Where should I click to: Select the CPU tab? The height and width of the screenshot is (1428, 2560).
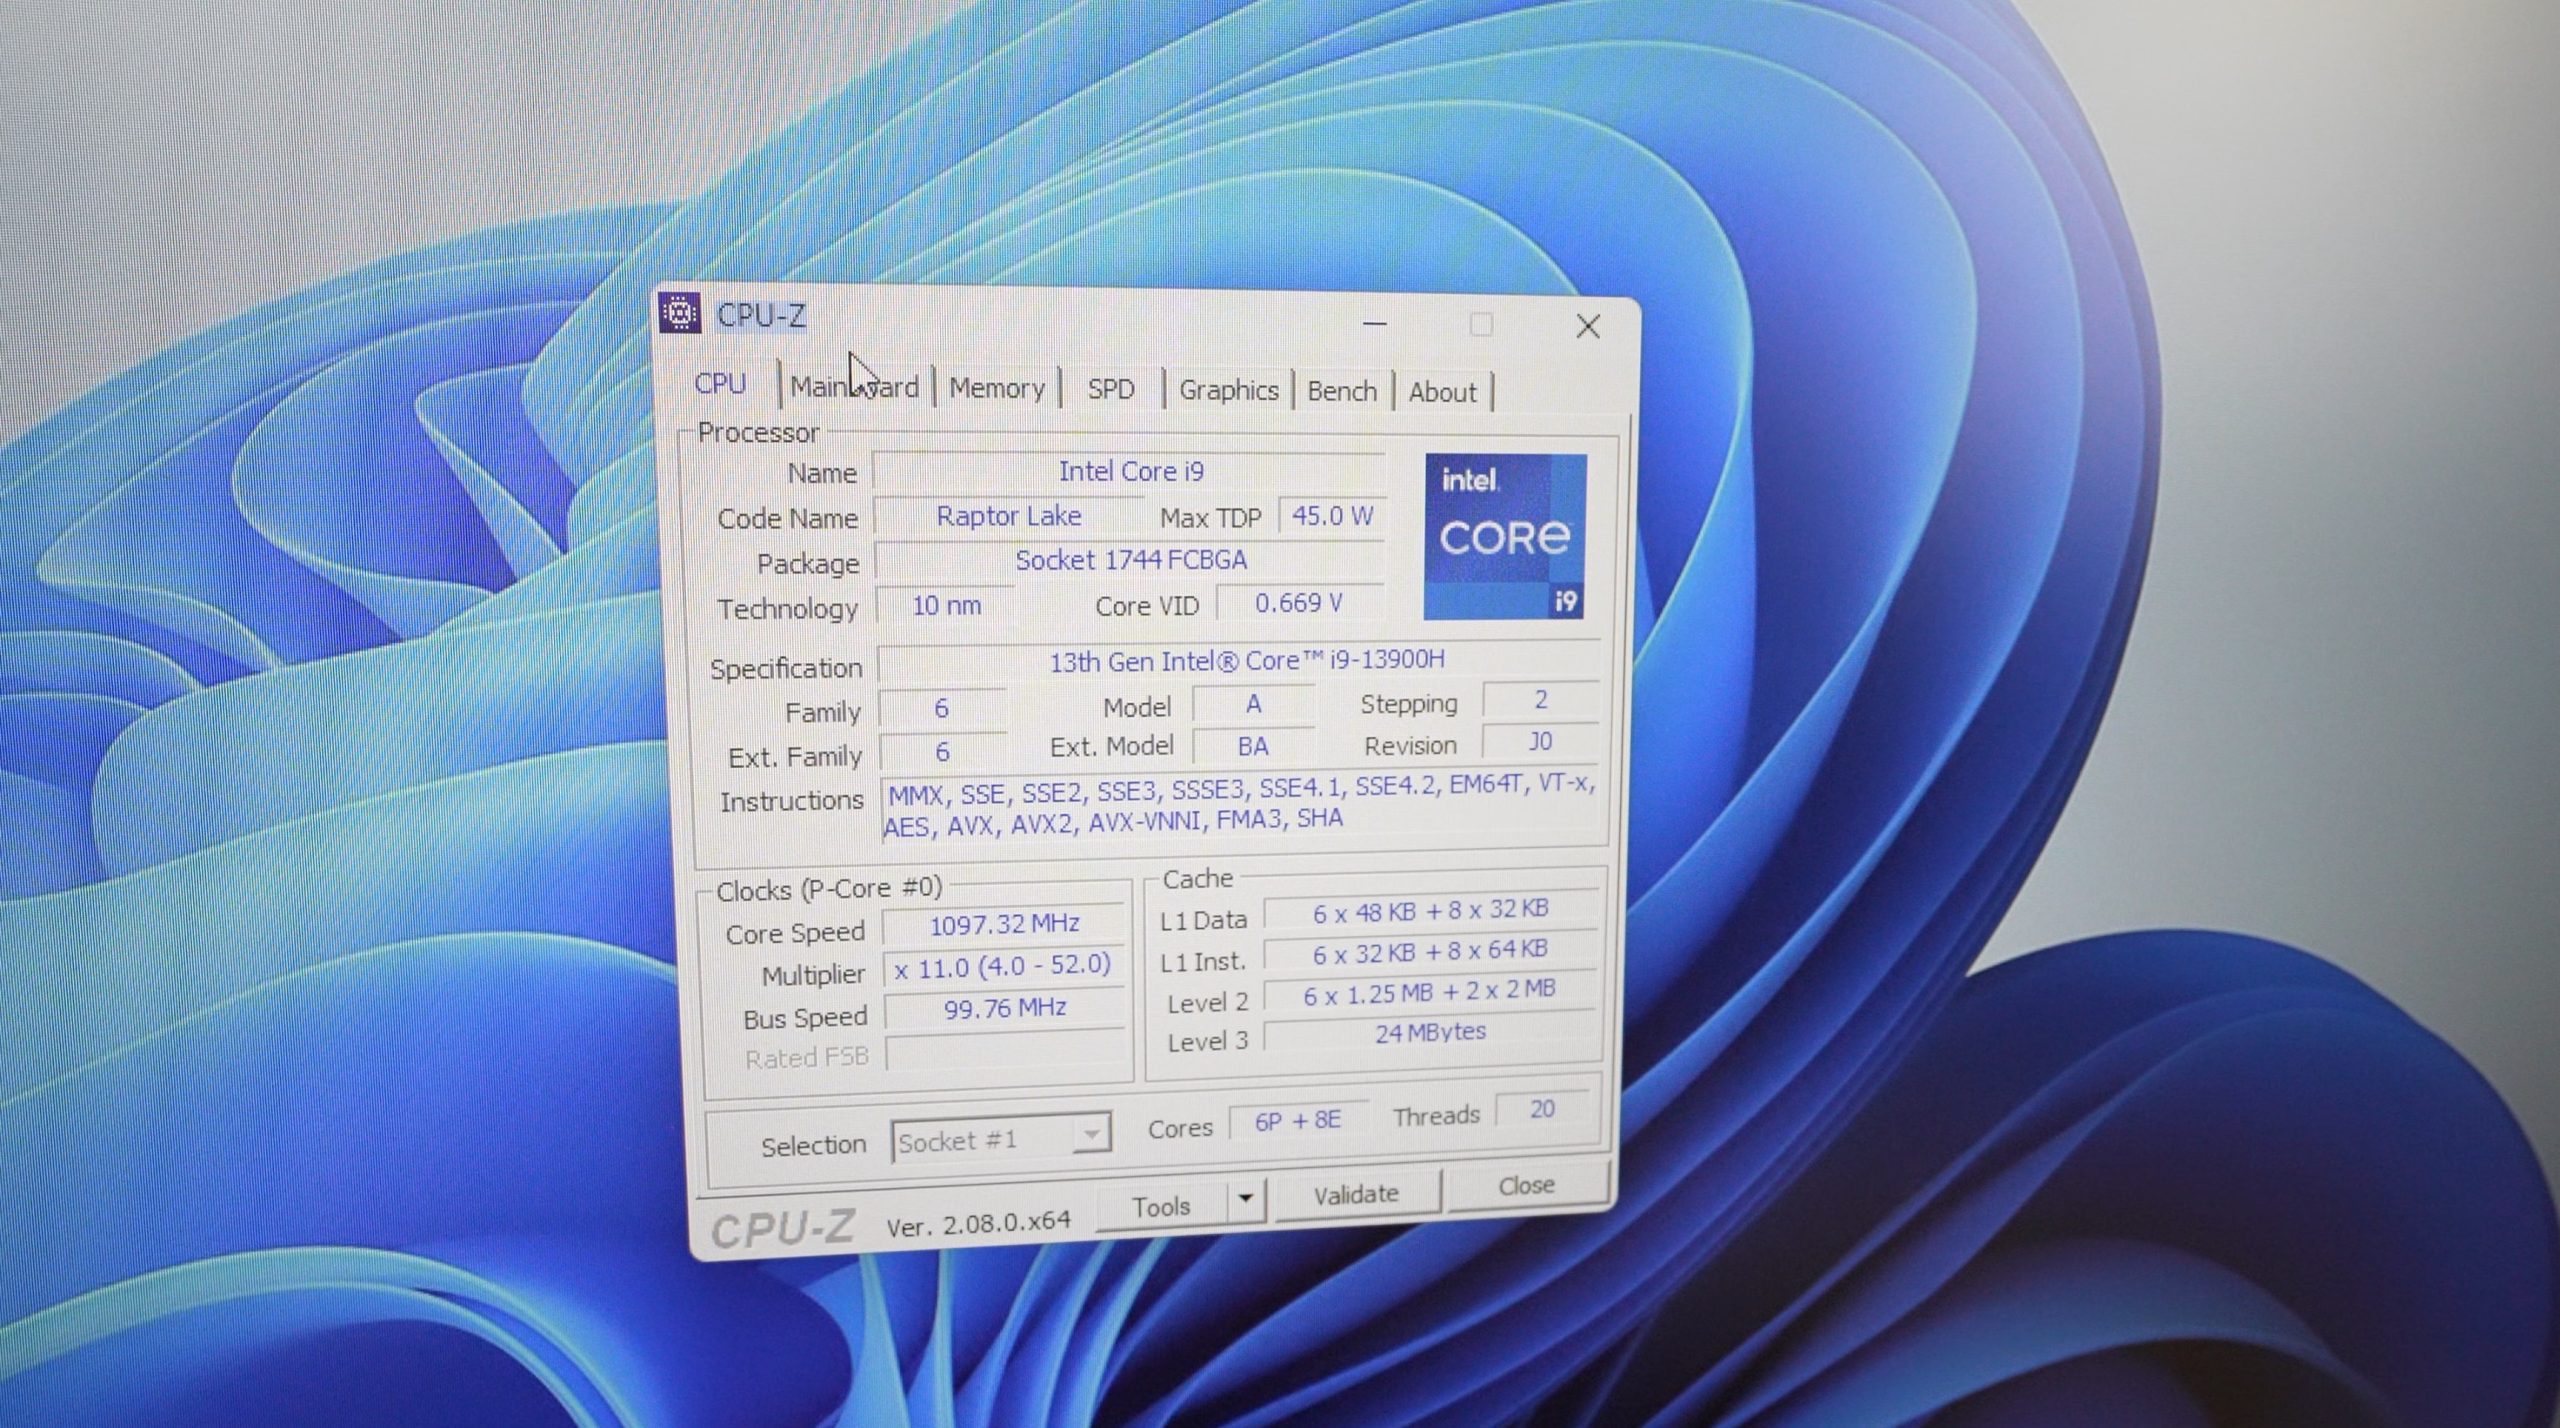click(720, 384)
